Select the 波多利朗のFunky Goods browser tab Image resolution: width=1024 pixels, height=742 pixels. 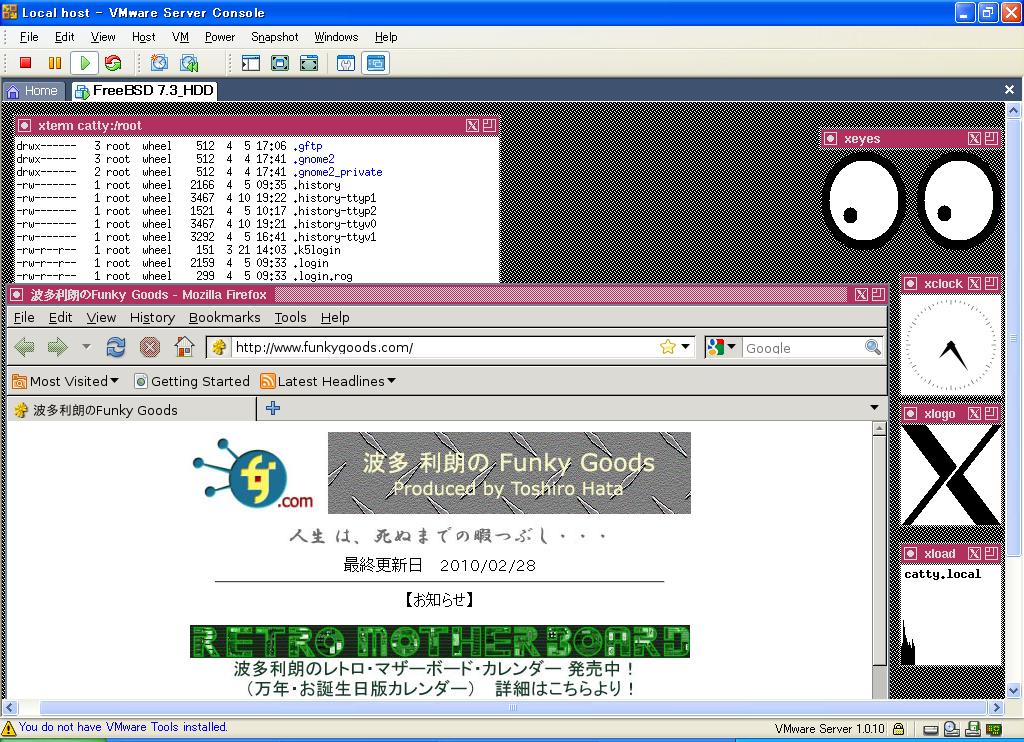131,410
